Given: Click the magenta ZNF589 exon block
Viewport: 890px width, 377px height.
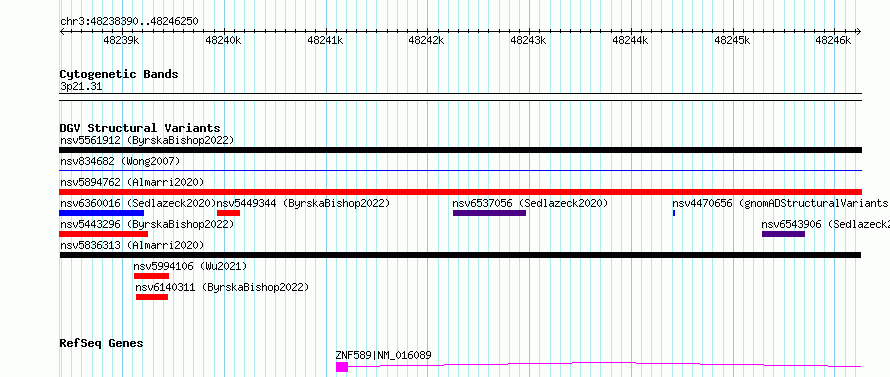Looking at the screenshot, I should pyautogui.click(x=342, y=367).
